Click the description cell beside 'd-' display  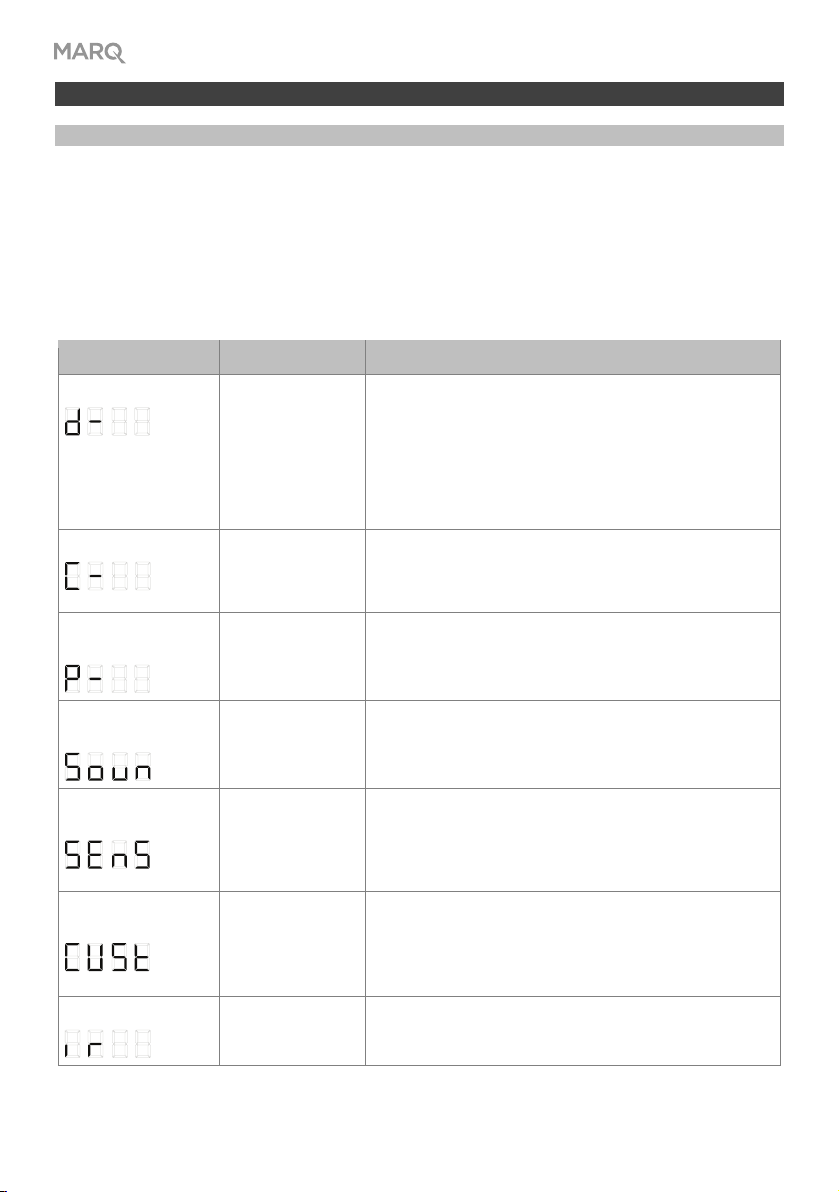click(x=572, y=452)
